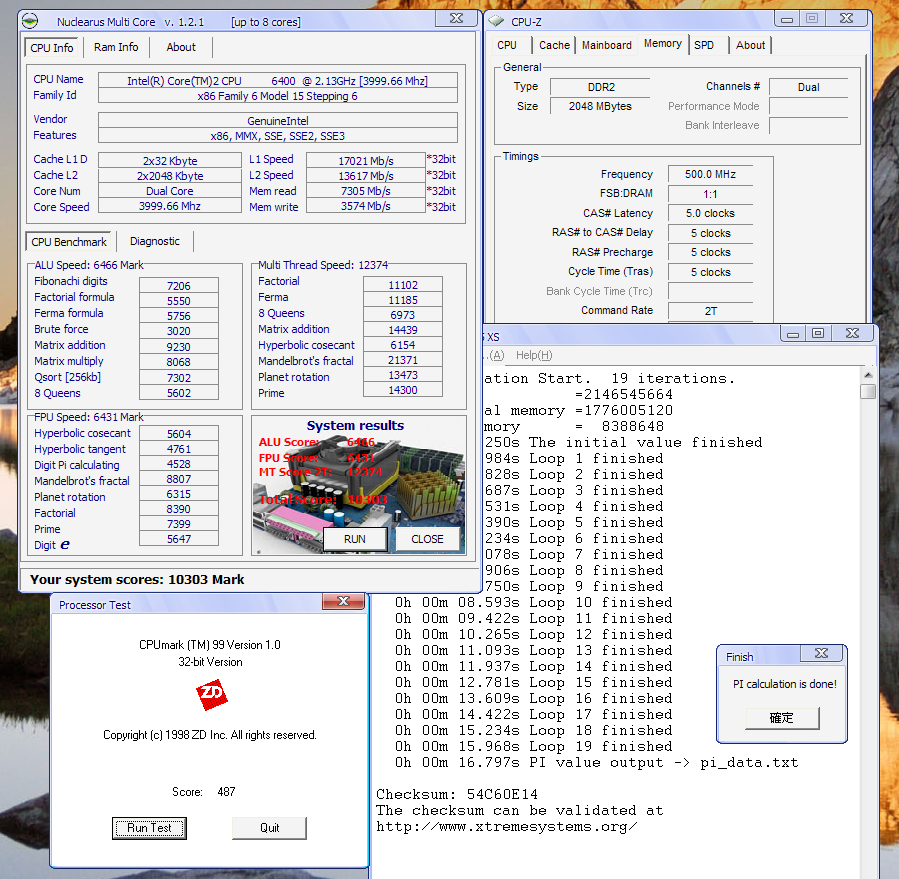Open the About tab in CPU-Z

coord(751,45)
